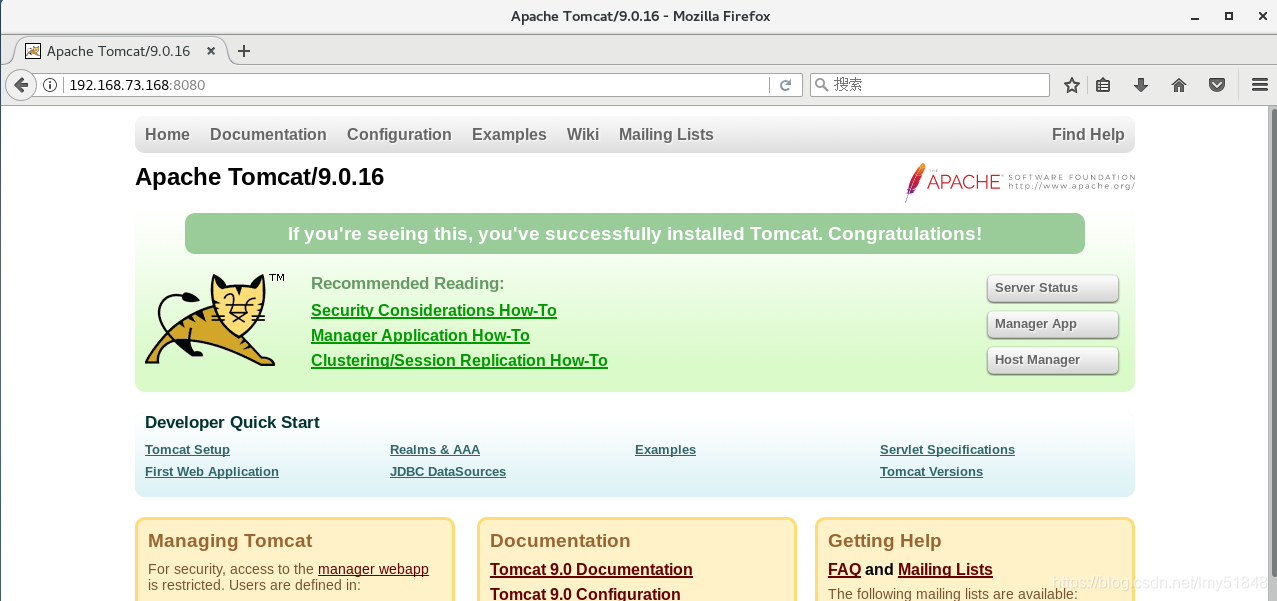The image size is (1277, 601).
Task: Open the manager webapp link
Action: 373,569
